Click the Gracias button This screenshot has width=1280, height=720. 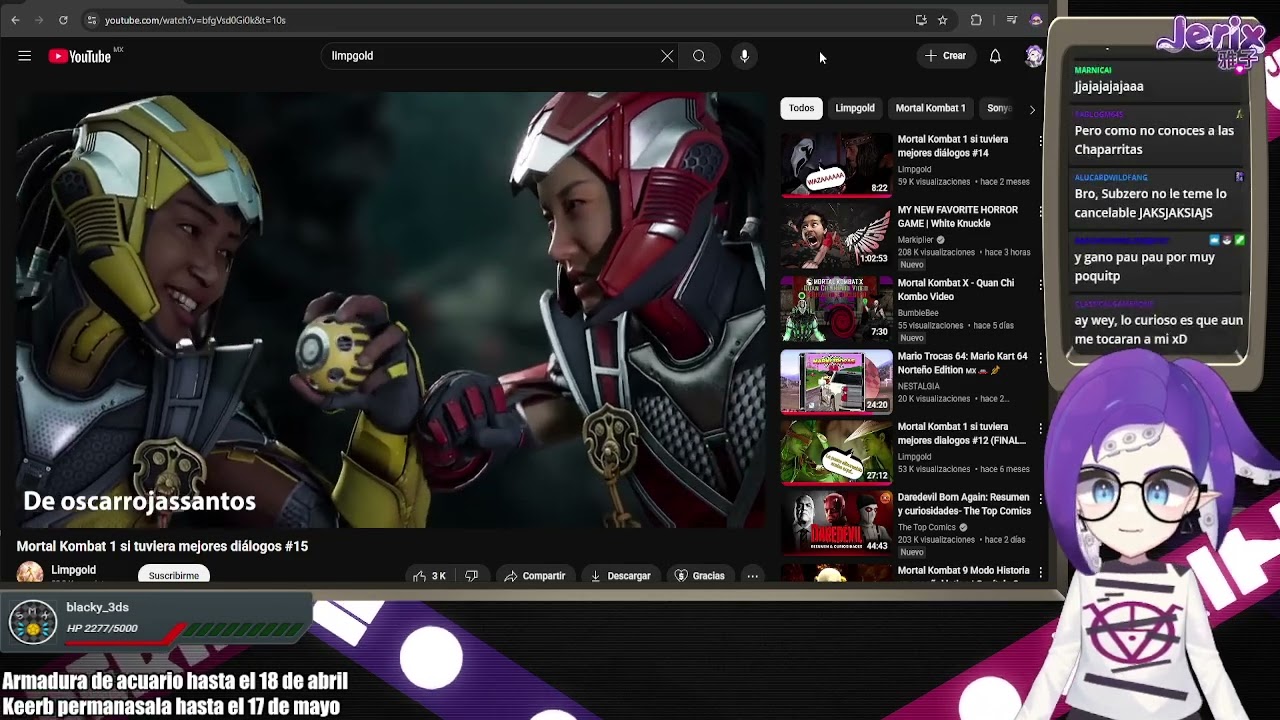[x=699, y=576]
